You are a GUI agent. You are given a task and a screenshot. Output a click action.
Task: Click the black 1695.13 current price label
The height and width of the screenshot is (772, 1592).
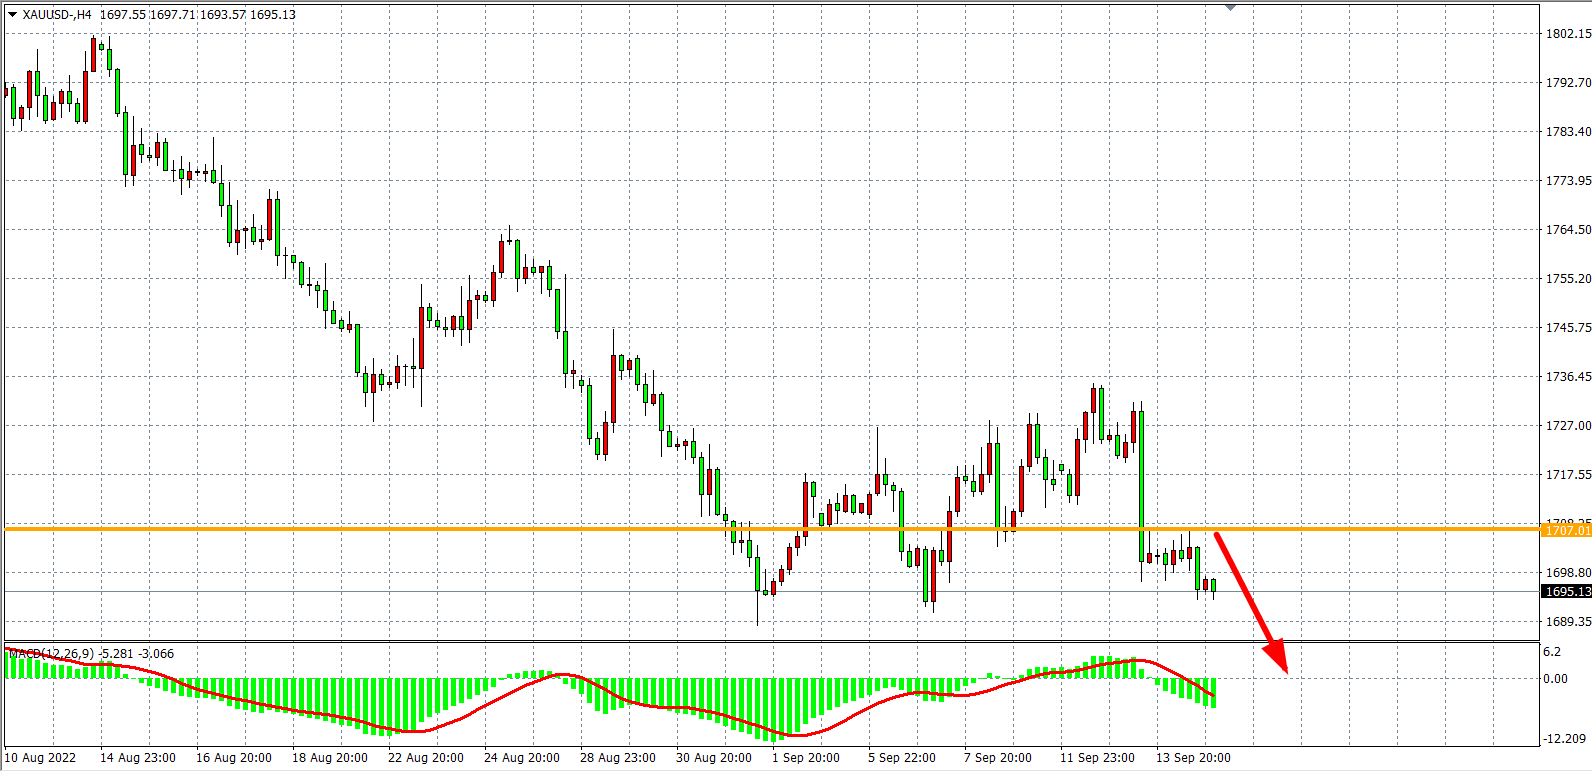(1566, 592)
